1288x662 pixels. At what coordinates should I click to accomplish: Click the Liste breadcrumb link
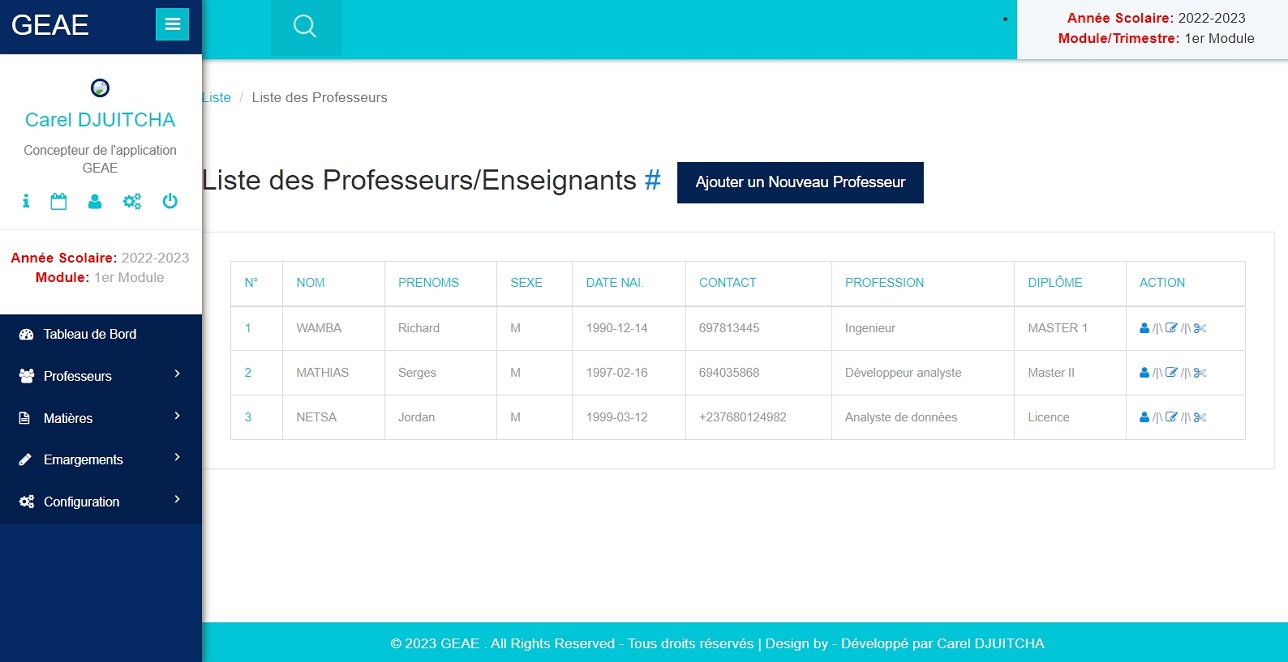pyautogui.click(x=217, y=98)
